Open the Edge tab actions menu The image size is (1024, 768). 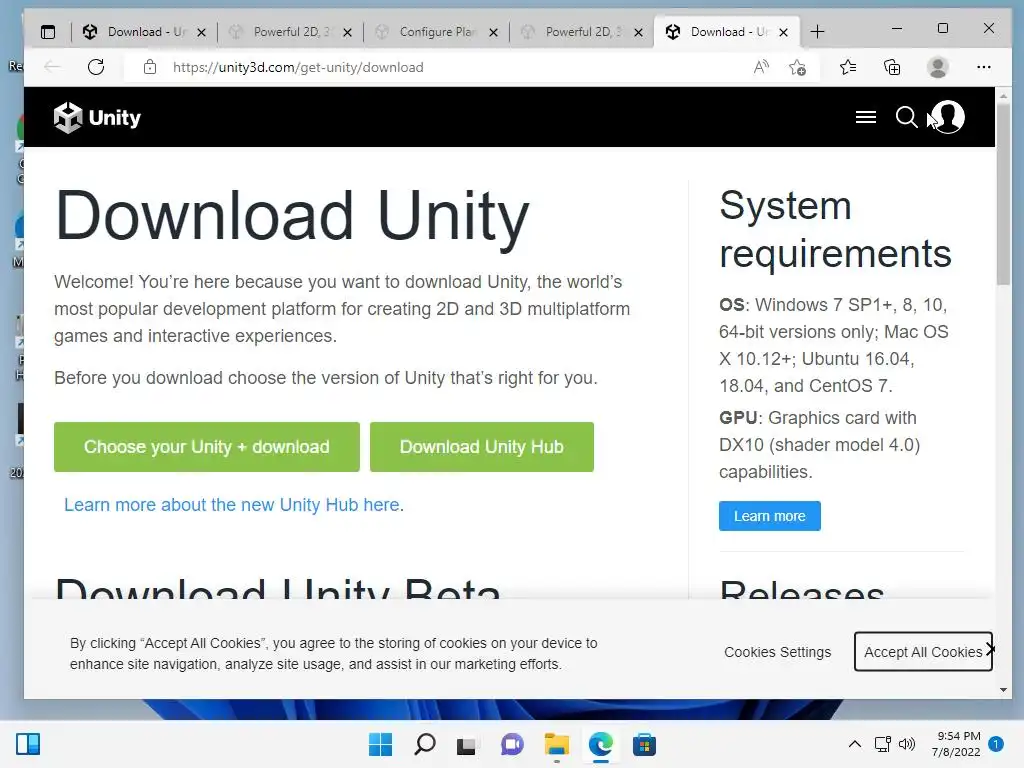[48, 32]
